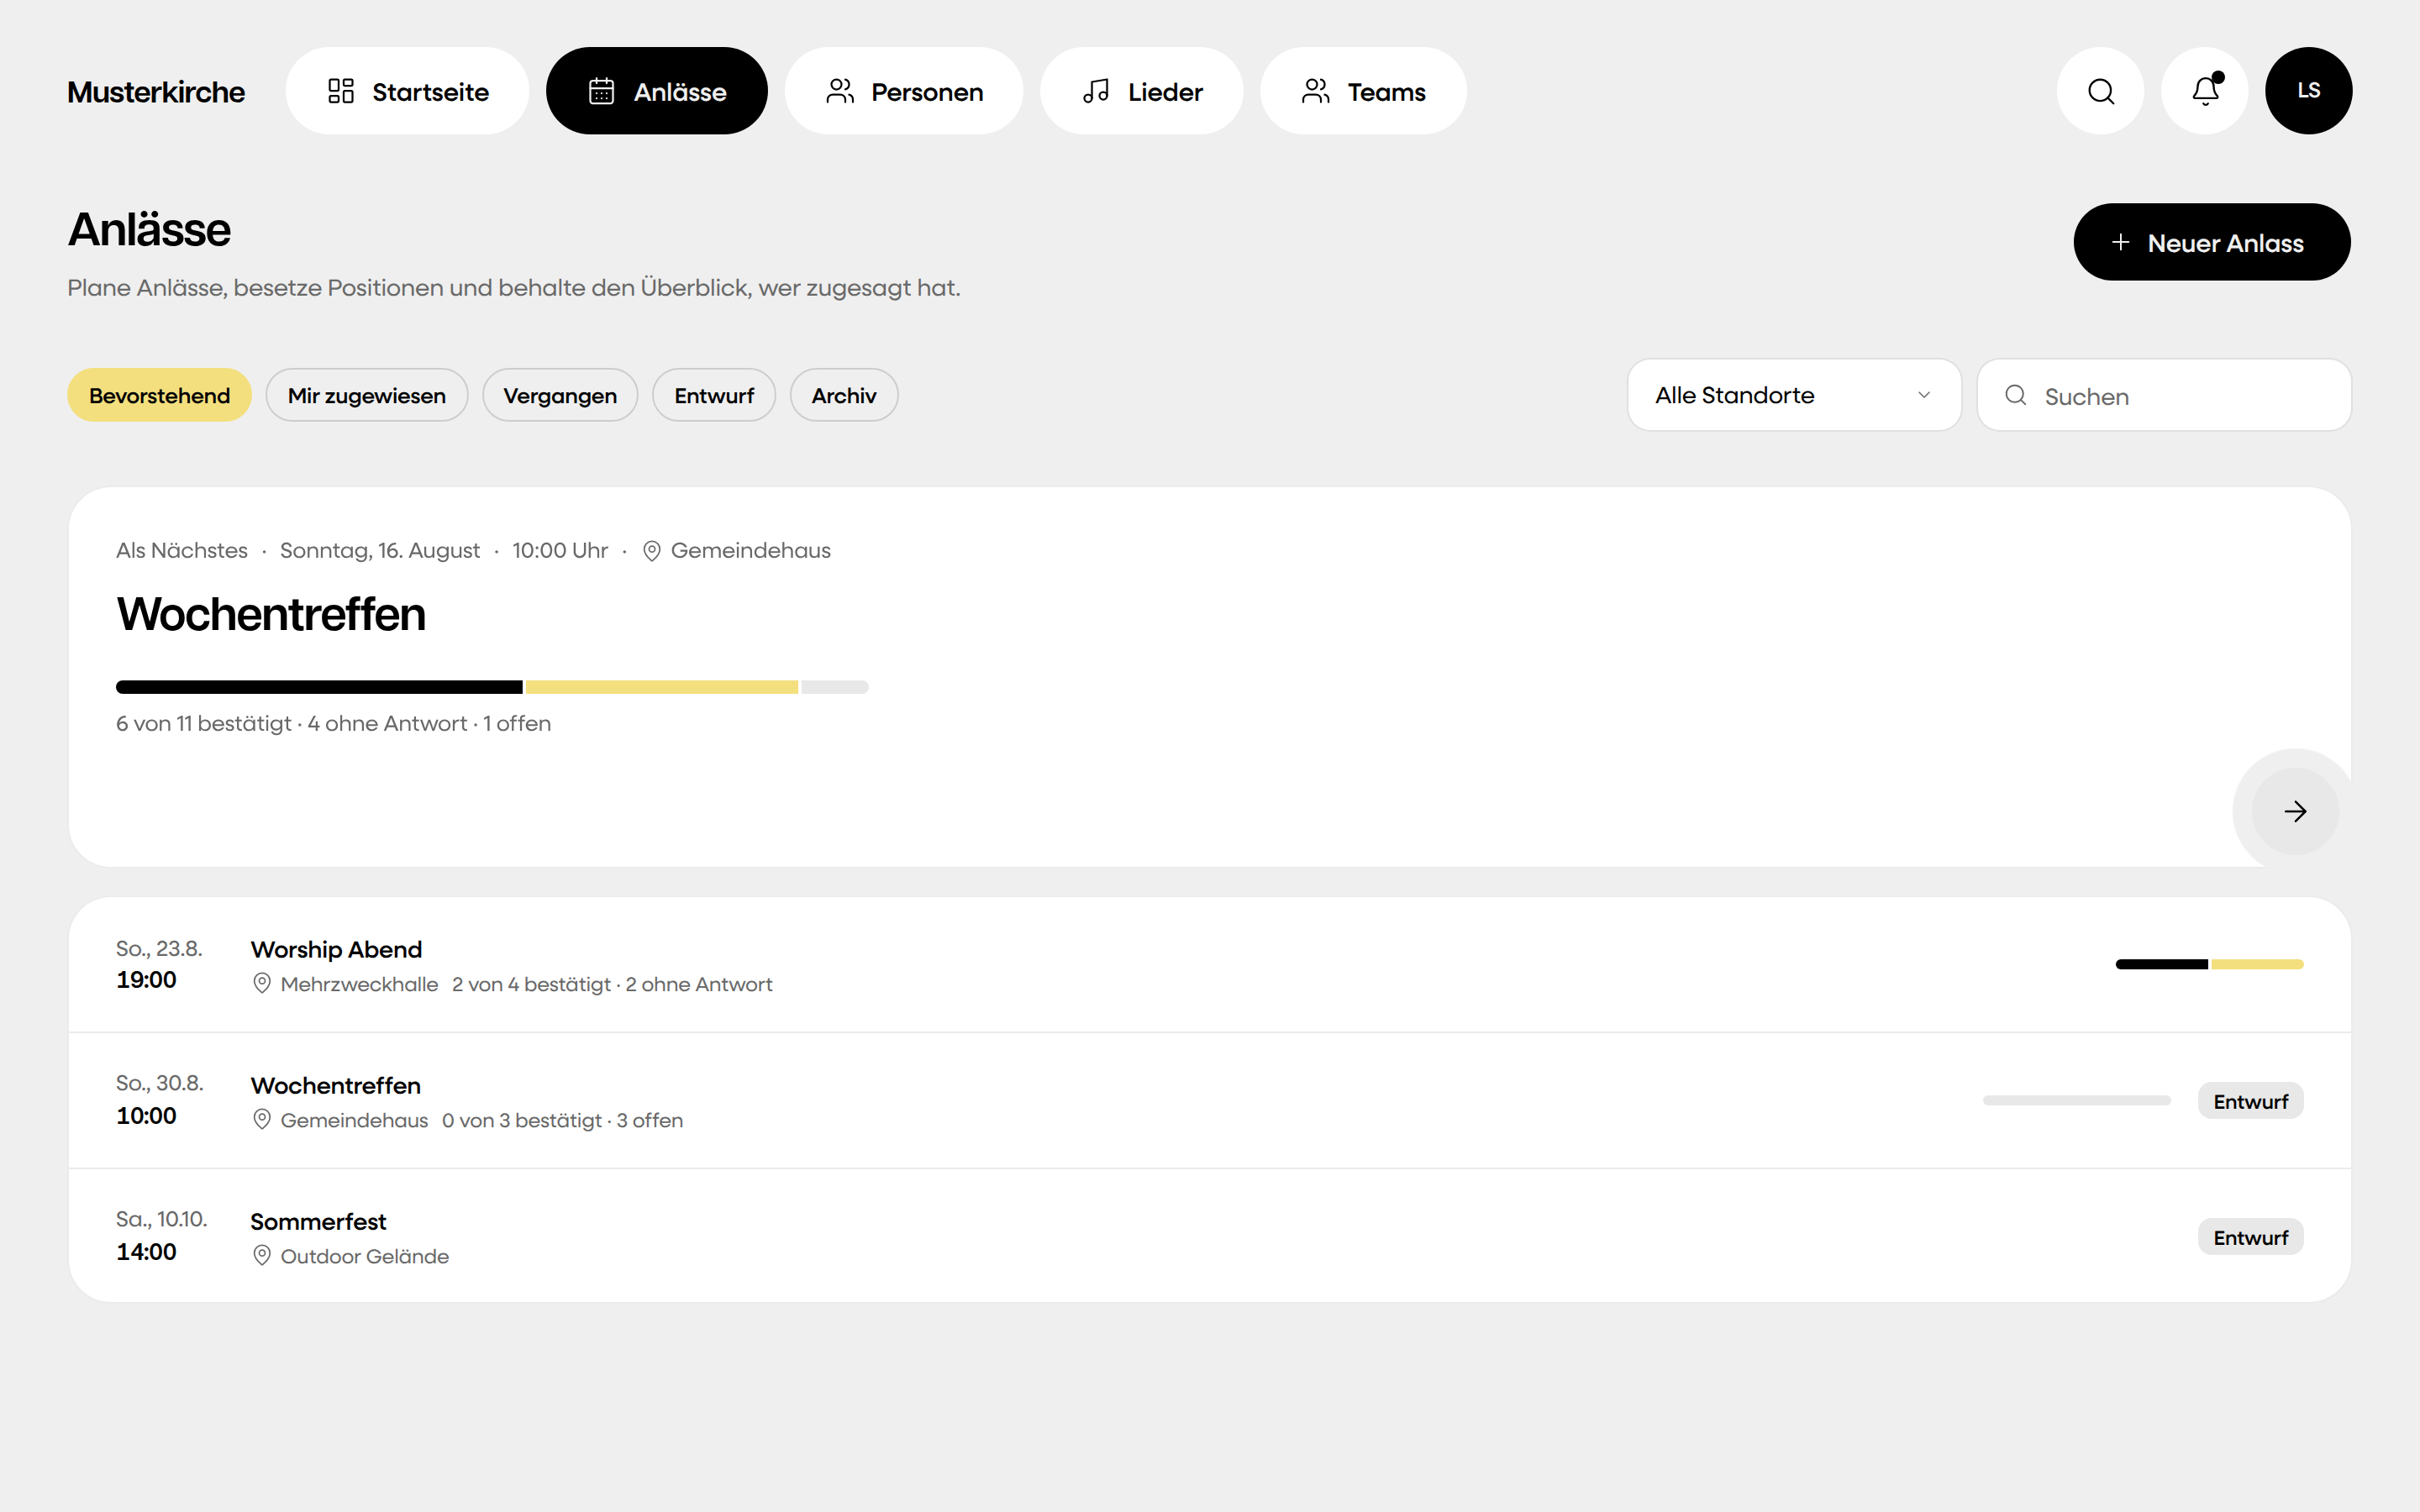The height and width of the screenshot is (1512, 2420).
Task: Click the Entwurf badge on Sommerfest row
Action: point(2250,1237)
